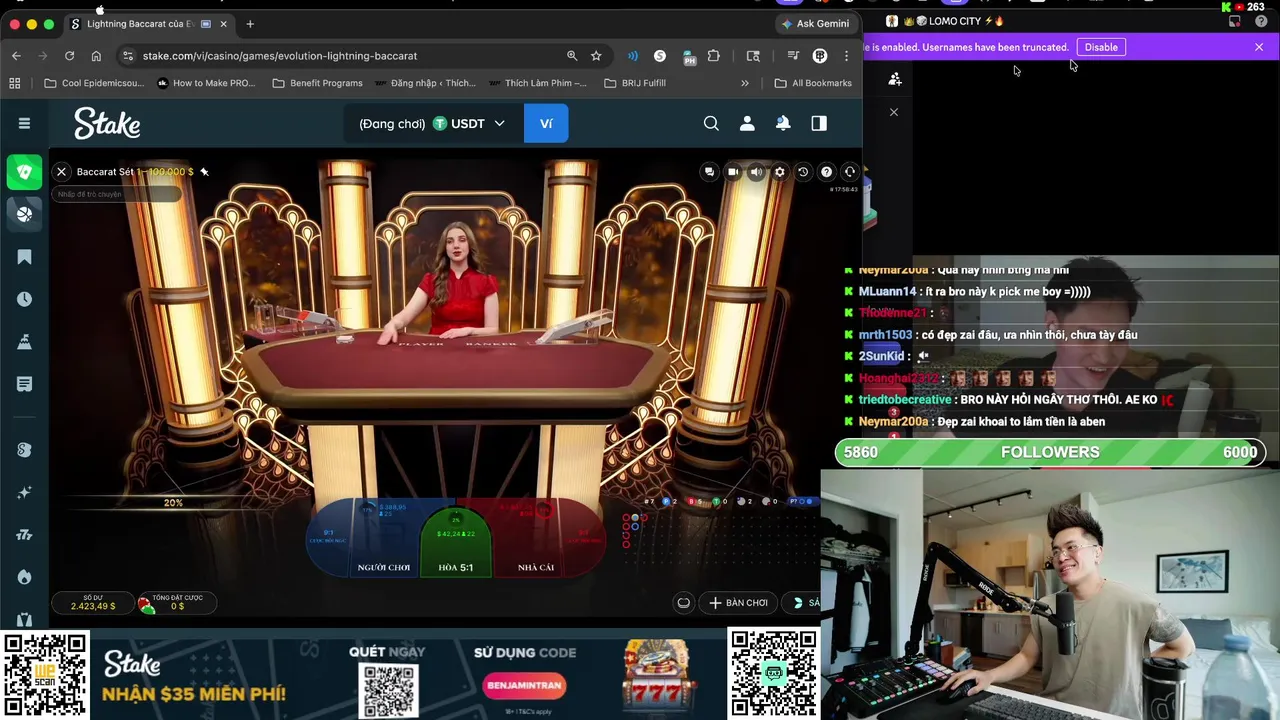This screenshot has width=1280, height=720.
Task: Click the 20% statistic on the table's left
Action: tap(173, 503)
